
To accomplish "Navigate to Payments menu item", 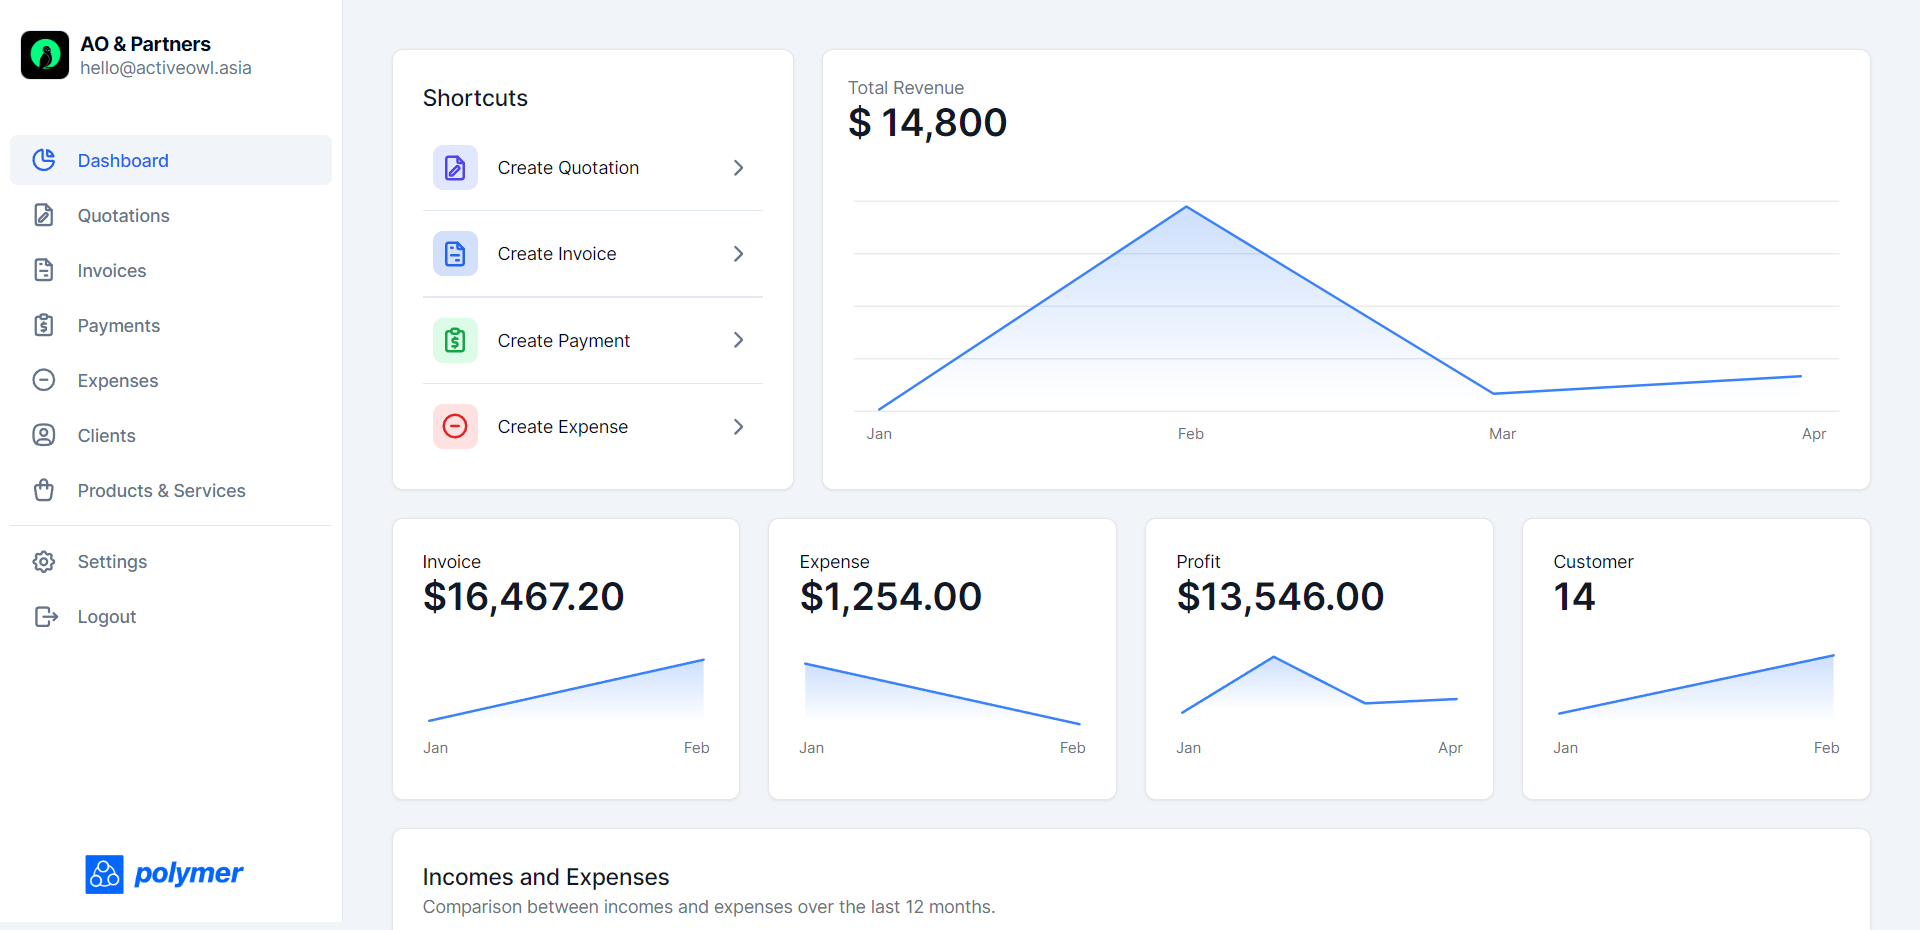I will (x=171, y=325).
